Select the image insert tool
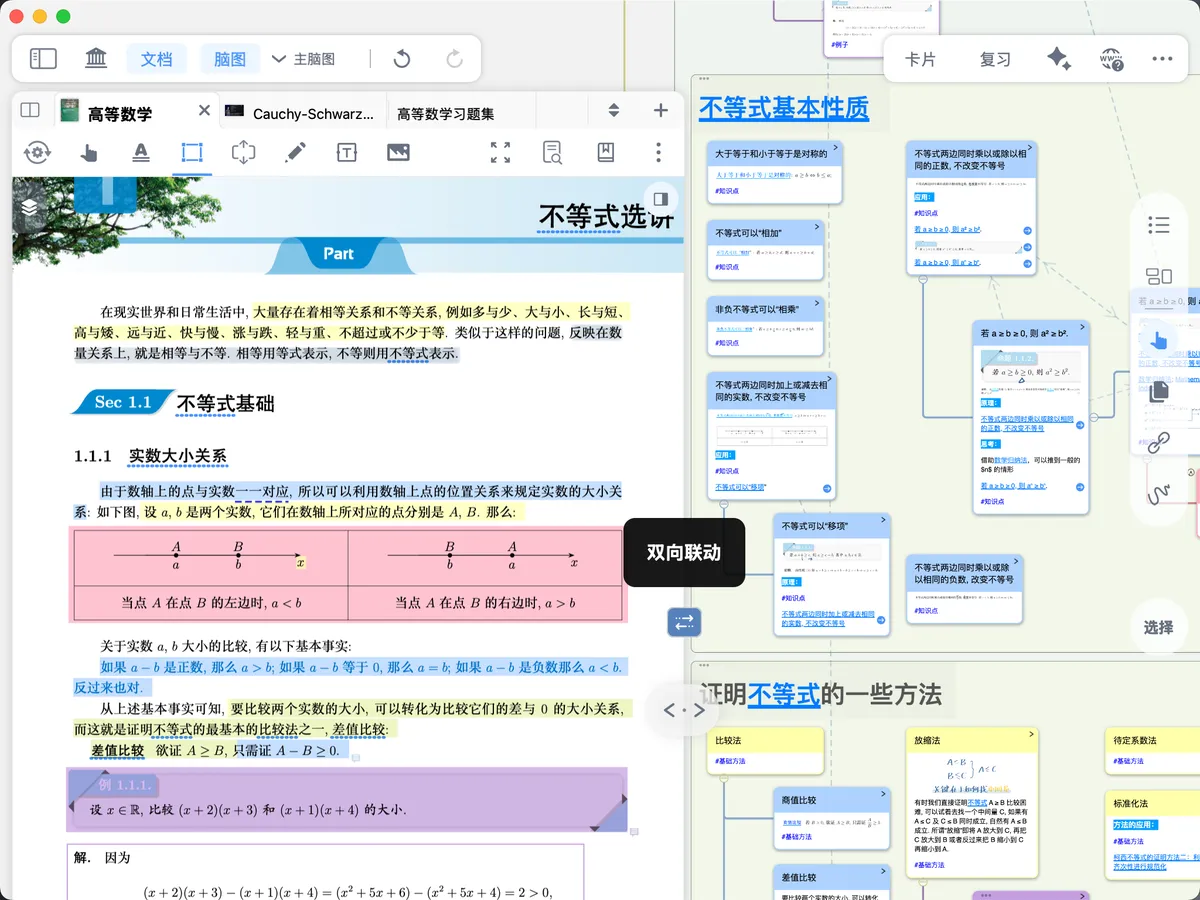 click(398, 152)
